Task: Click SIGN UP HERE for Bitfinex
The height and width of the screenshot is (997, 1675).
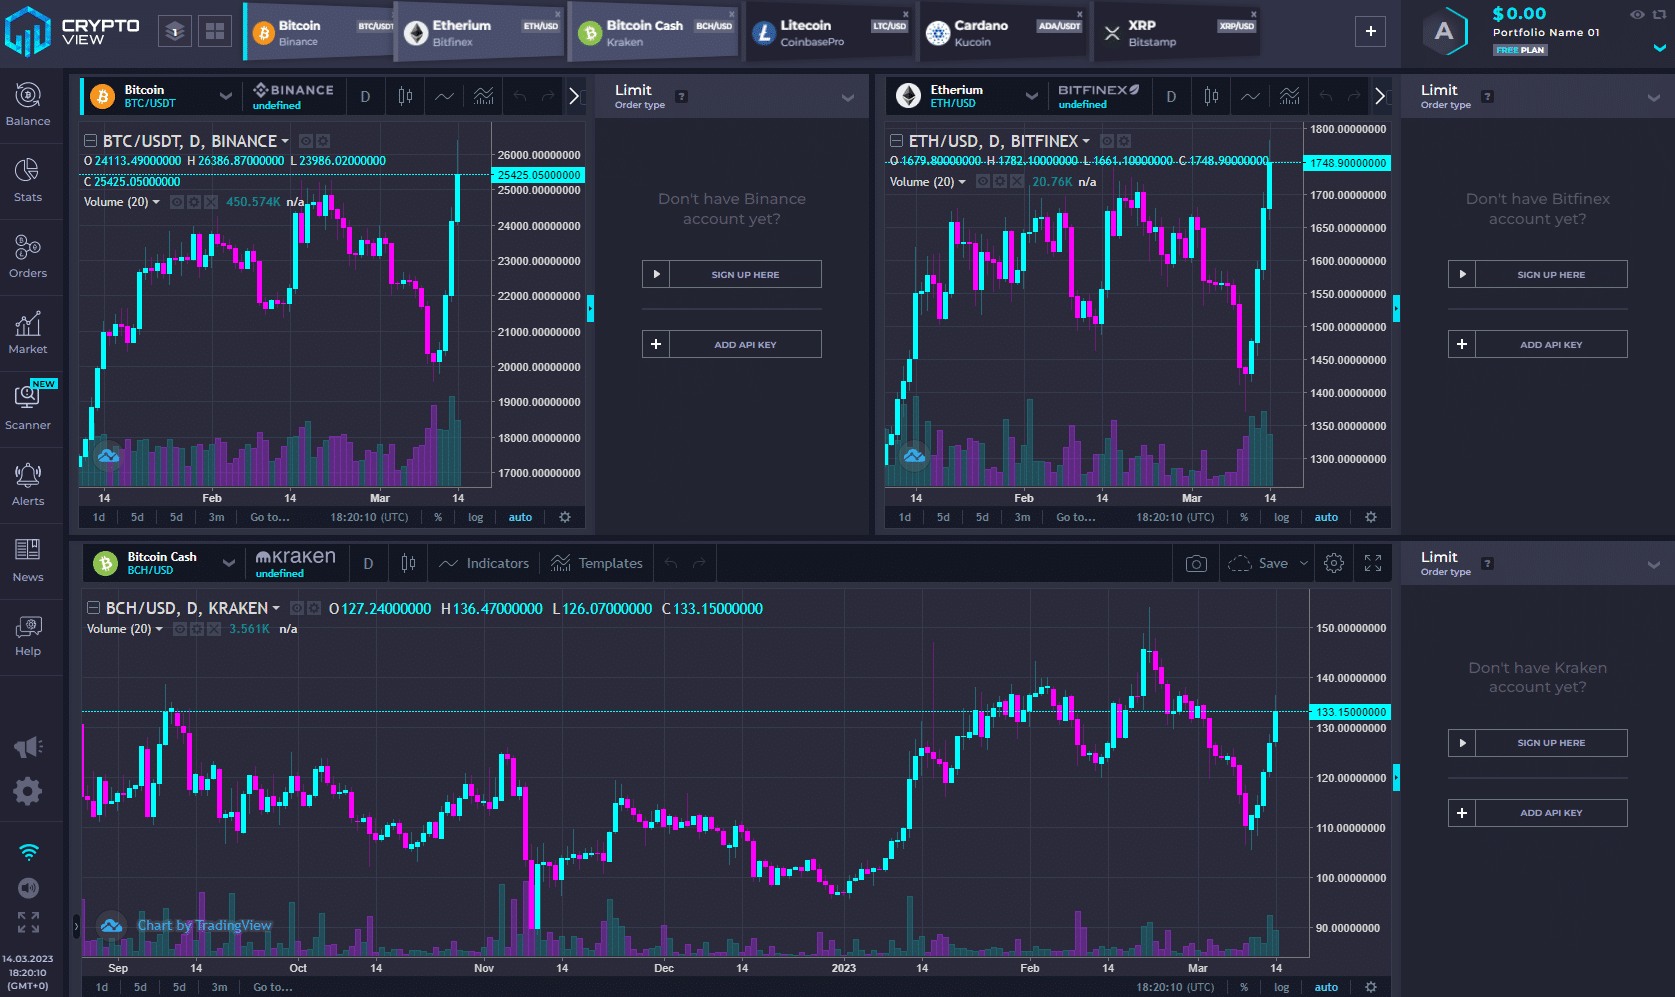Action: tap(1538, 274)
